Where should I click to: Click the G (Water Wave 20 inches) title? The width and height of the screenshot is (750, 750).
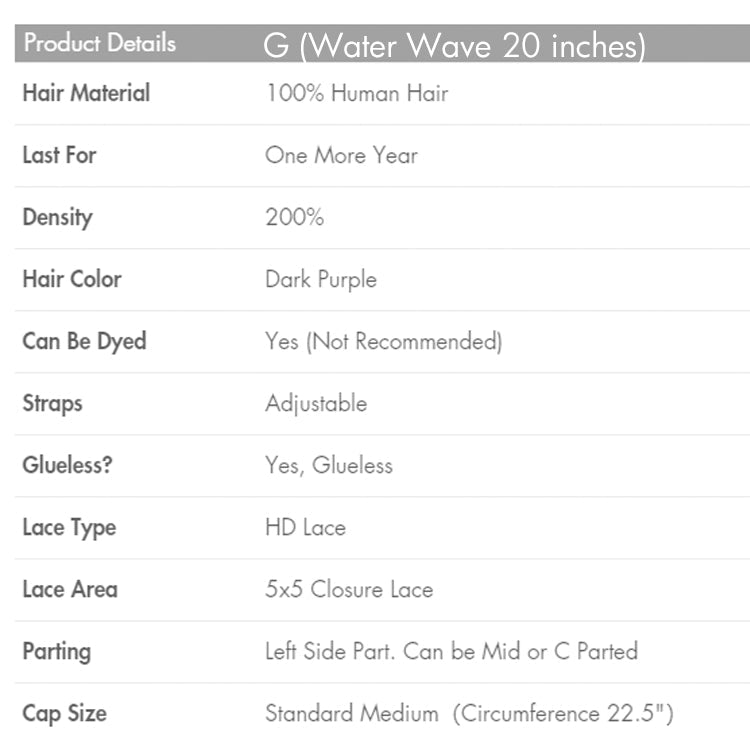click(455, 46)
